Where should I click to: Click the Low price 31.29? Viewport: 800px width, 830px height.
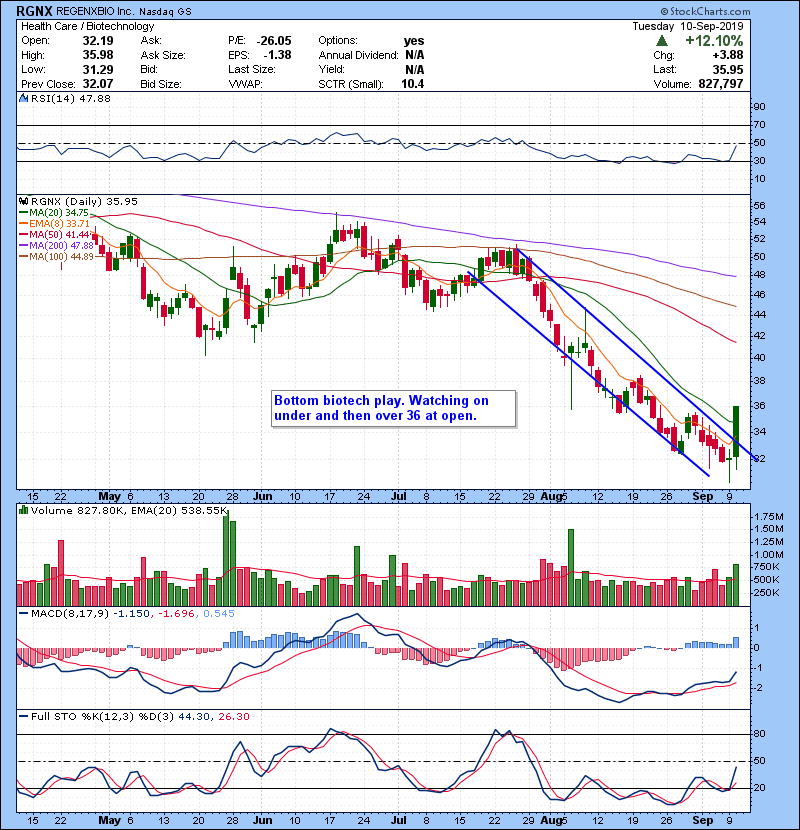[x=98, y=69]
